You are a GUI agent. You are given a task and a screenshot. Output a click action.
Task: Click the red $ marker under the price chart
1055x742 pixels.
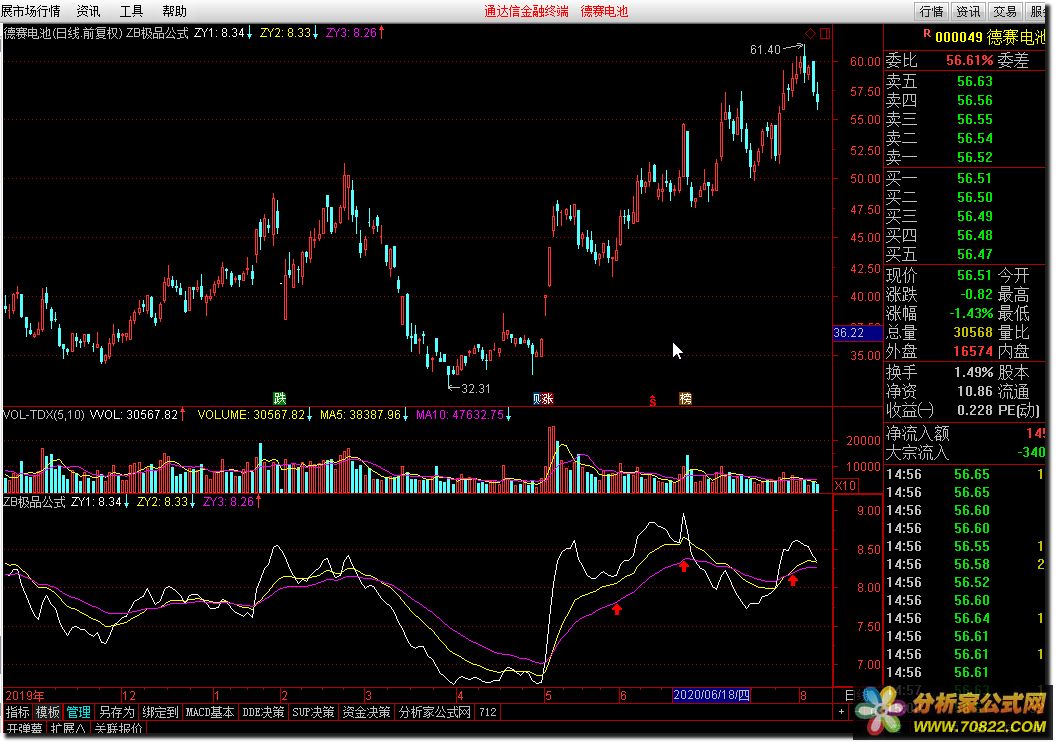(x=653, y=400)
